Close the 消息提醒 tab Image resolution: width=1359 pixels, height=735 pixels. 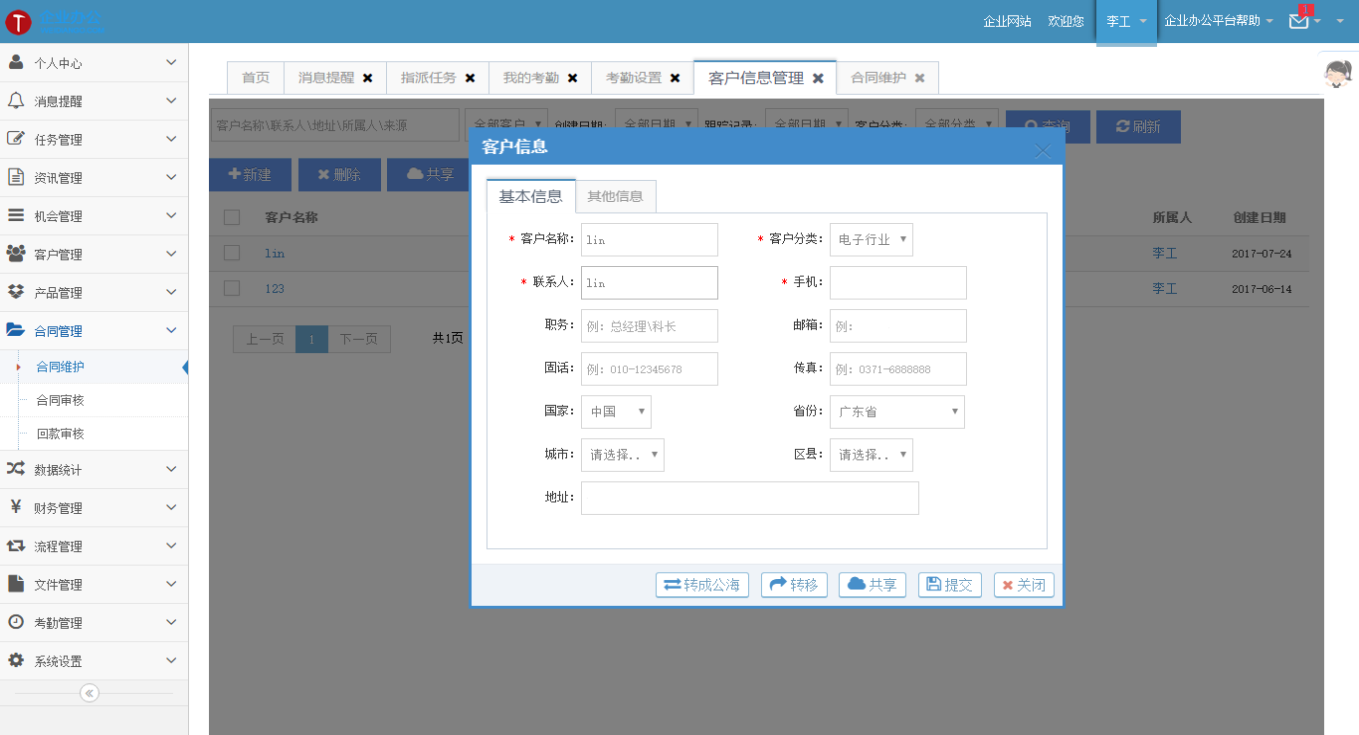(x=368, y=78)
